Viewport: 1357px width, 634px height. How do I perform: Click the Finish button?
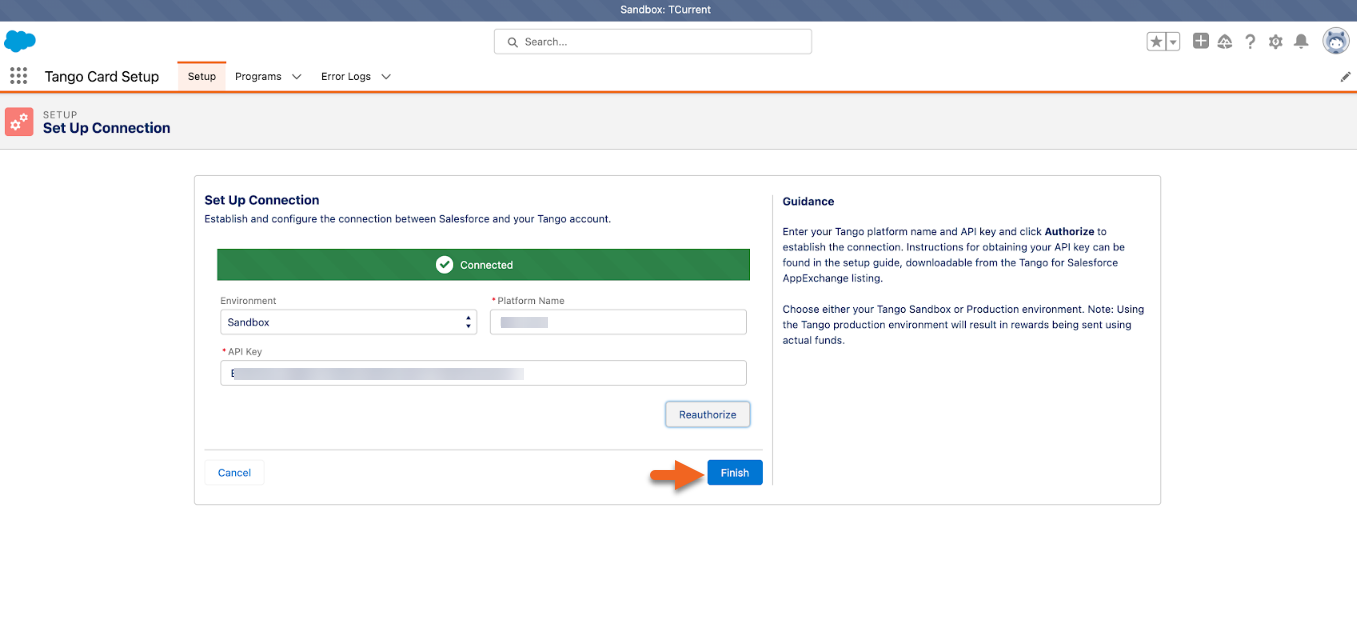pos(734,472)
